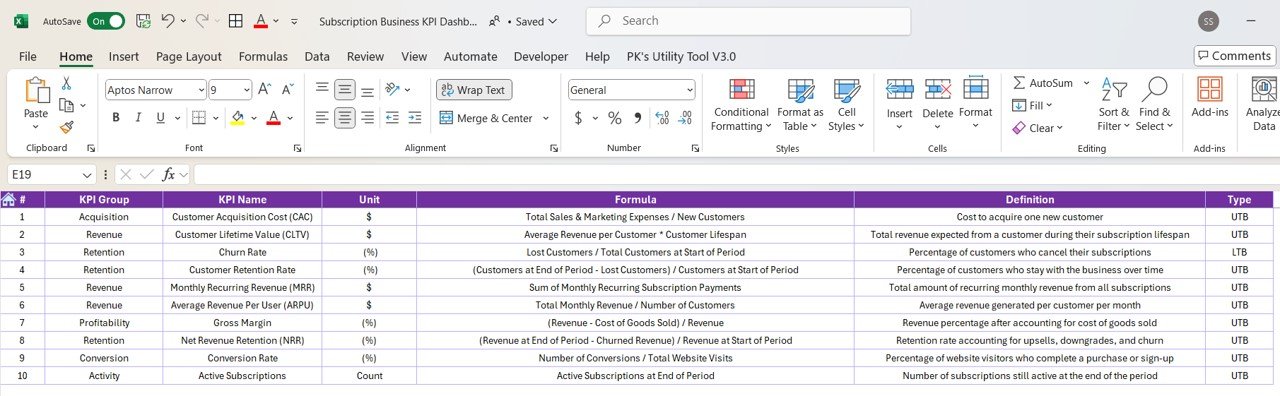
Task: Click the Insert Function fx icon
Action: [169, 174]
